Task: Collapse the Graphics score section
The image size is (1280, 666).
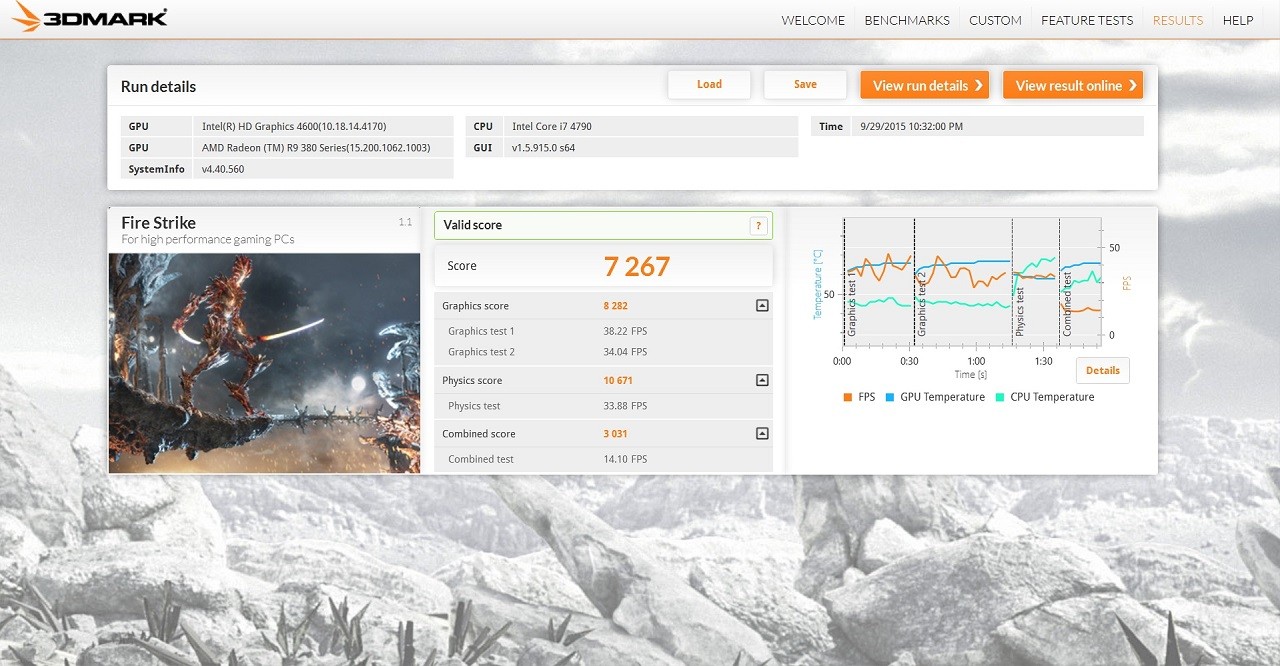Action: click(x=762, y=306)
